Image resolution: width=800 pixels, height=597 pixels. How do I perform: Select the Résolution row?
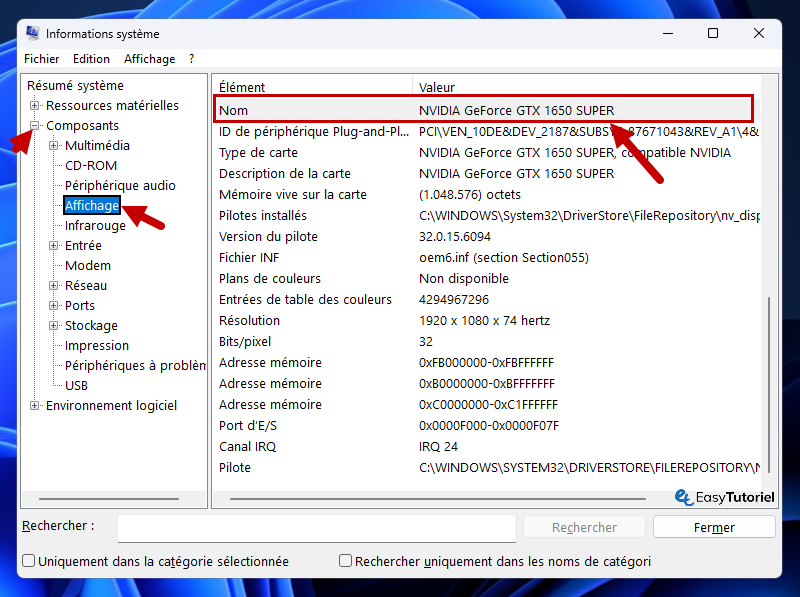486,320
